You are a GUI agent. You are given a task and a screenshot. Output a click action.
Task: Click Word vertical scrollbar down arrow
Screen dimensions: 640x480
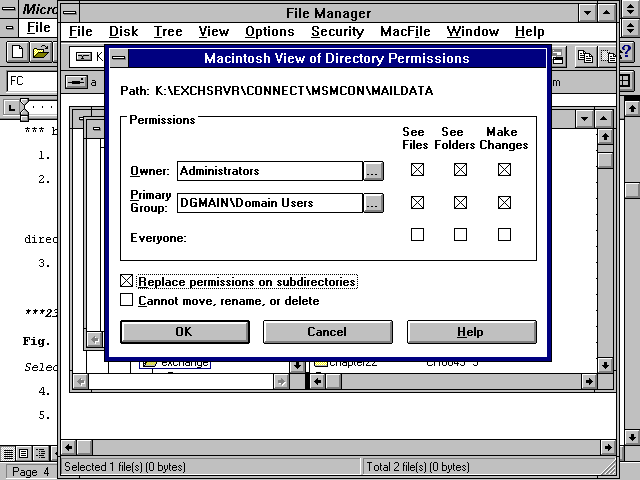(632, 437)
